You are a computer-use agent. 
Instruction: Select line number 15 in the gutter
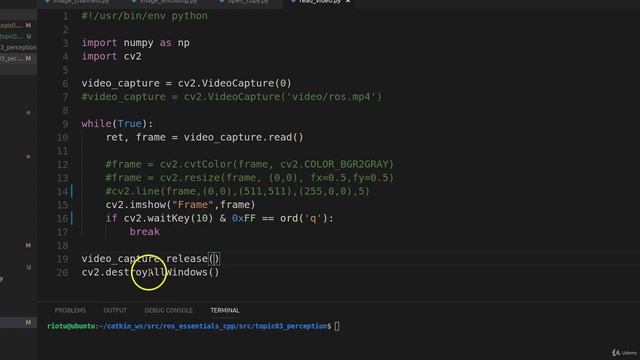click(x=62, y=204)
